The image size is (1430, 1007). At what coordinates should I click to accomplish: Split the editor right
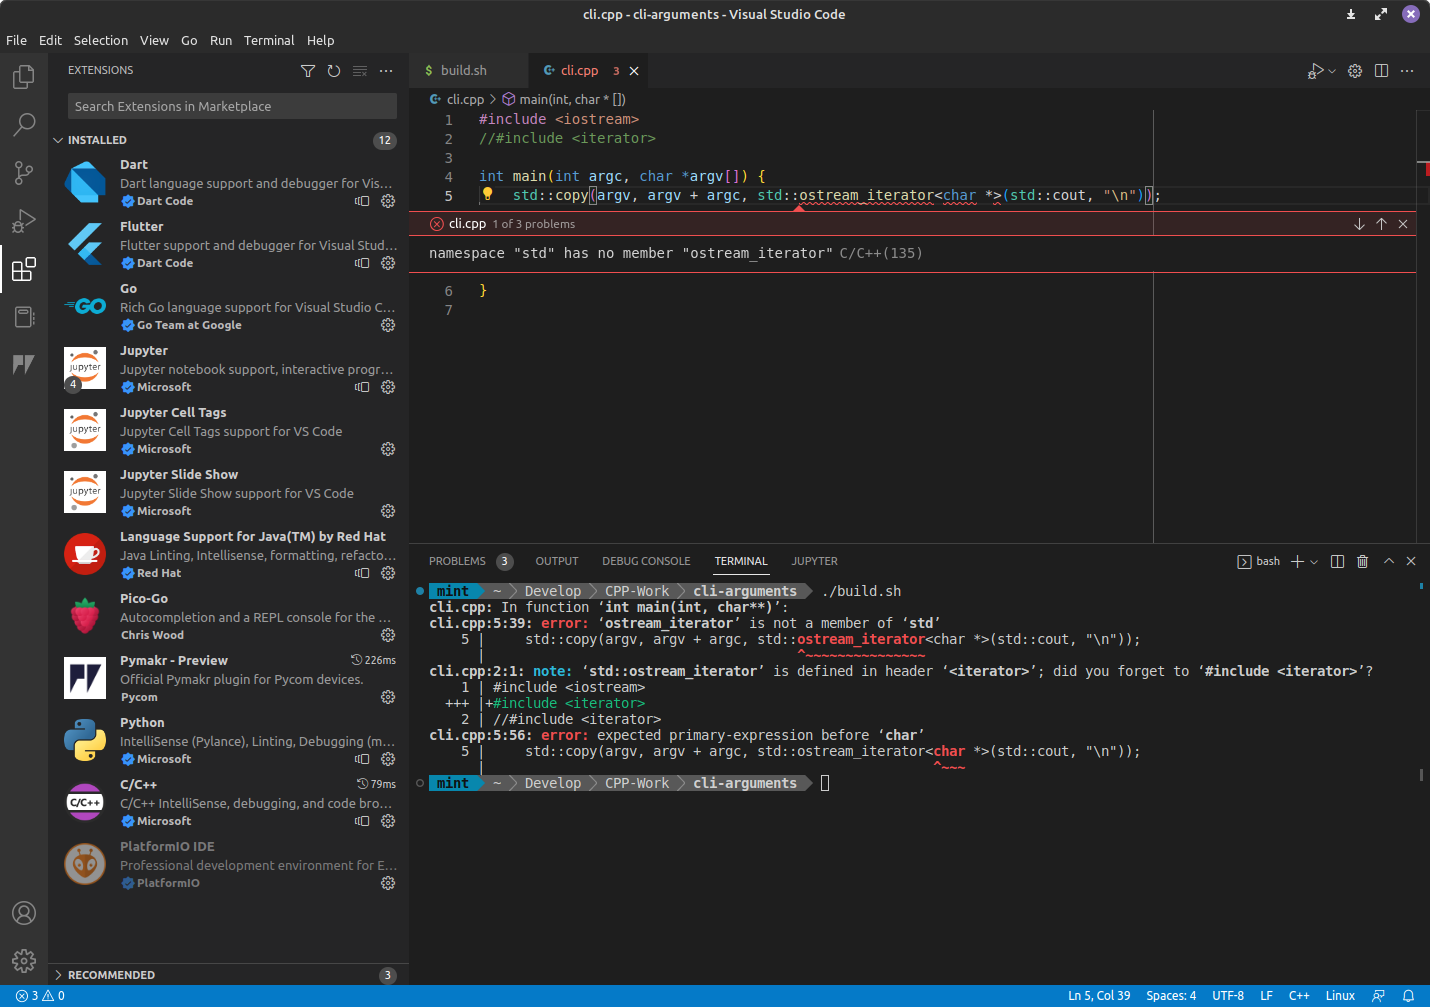tap(1381, 71)
